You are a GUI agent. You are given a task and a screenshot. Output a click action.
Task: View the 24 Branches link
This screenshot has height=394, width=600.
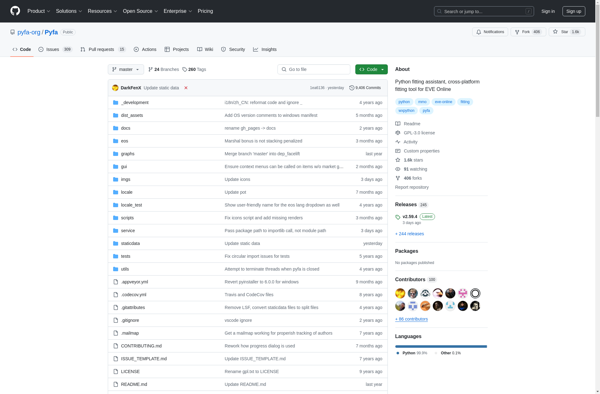coord(163,70)
